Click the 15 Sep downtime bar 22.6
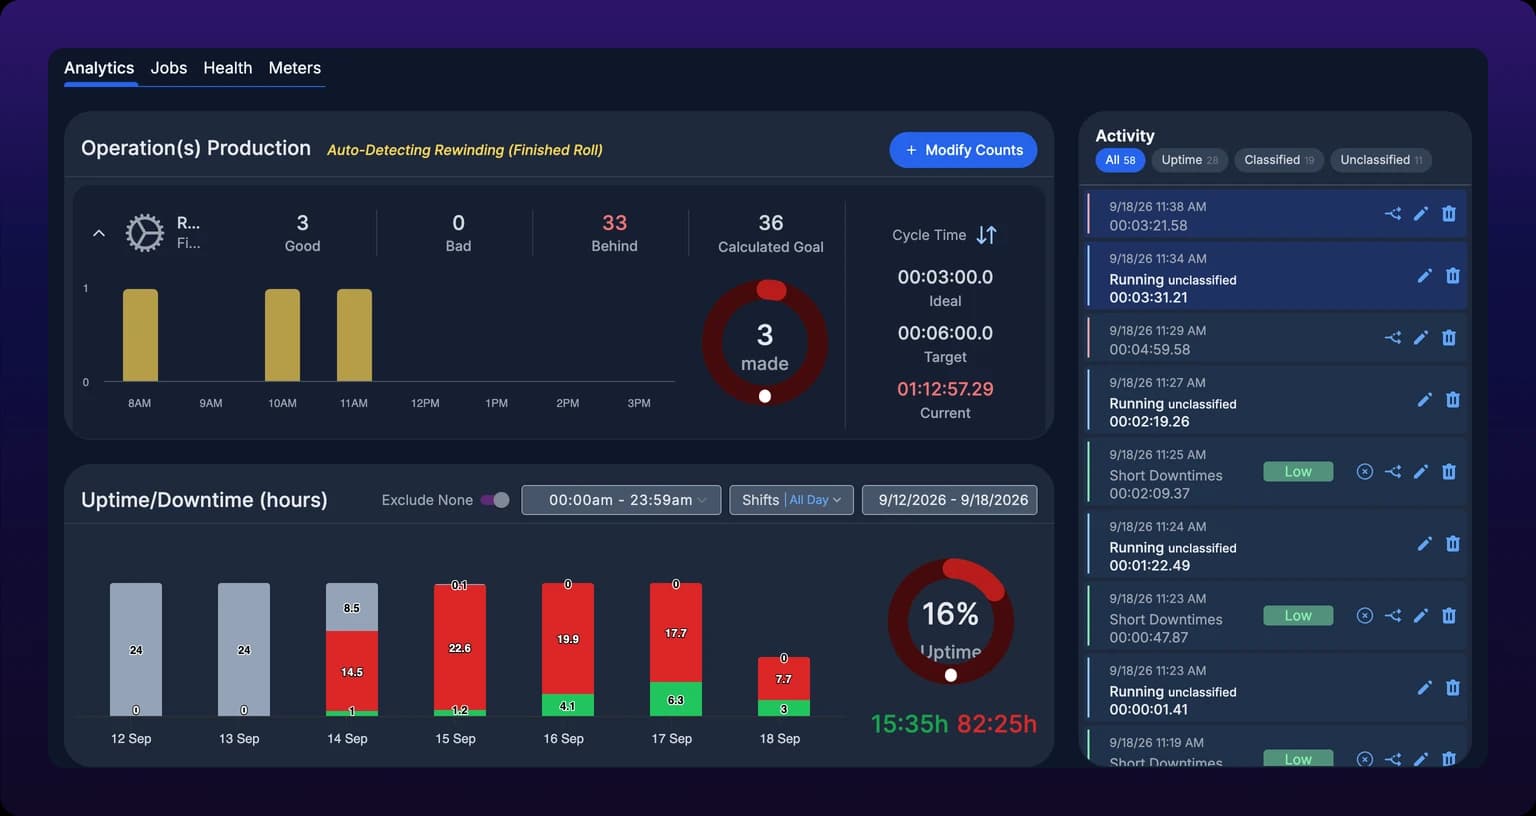 [x=460, y=648]
